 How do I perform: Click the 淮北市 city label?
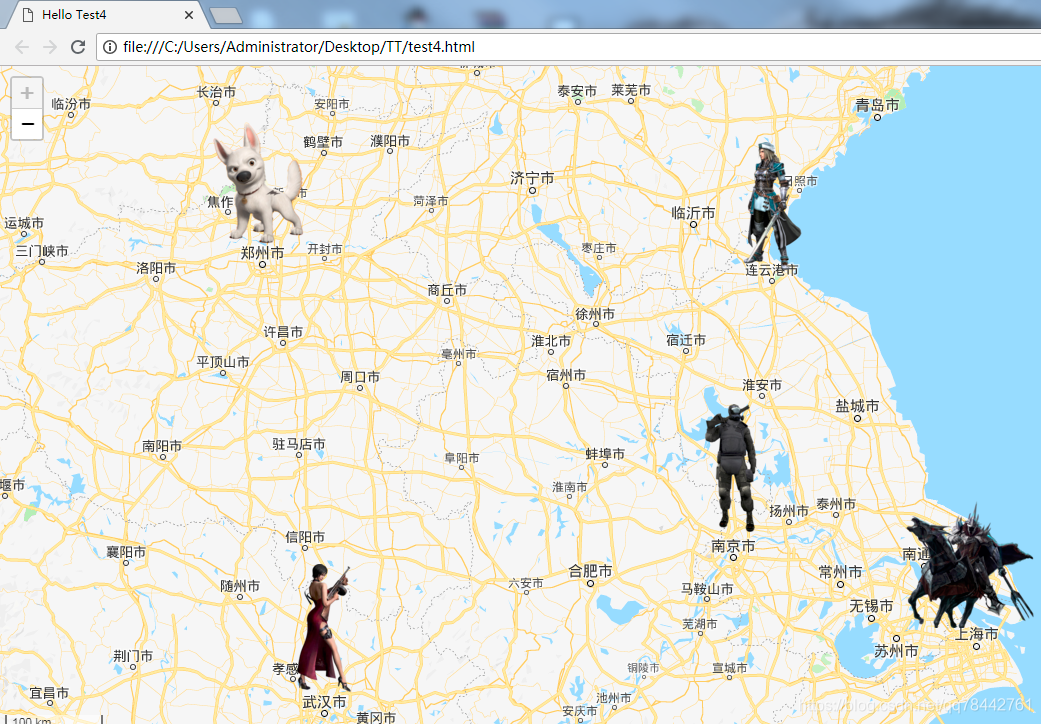click(x=551, y=340)
